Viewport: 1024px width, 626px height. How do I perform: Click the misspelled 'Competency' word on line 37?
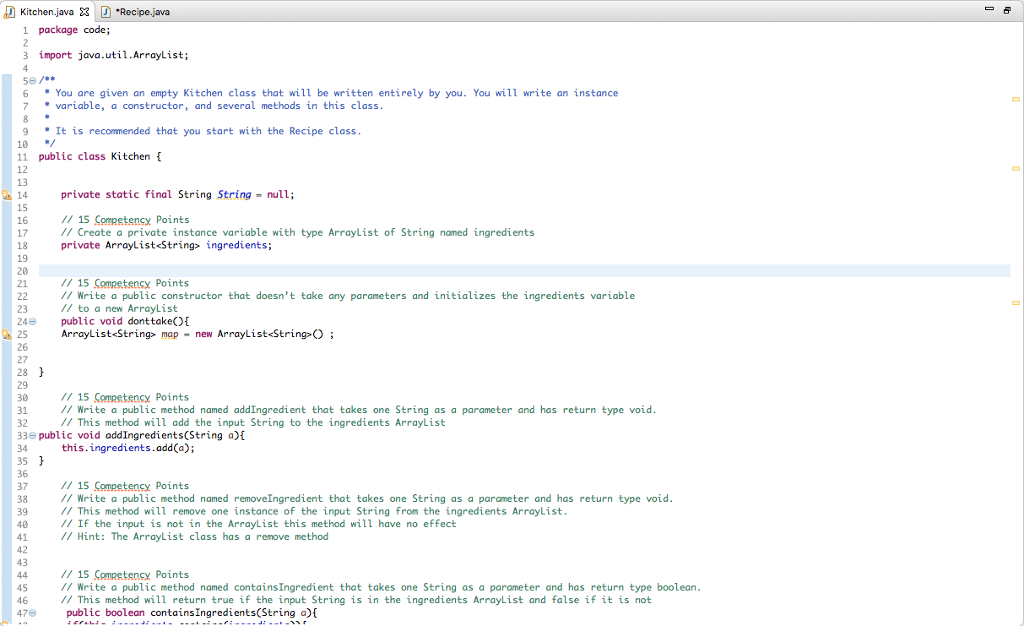point(122,486)
